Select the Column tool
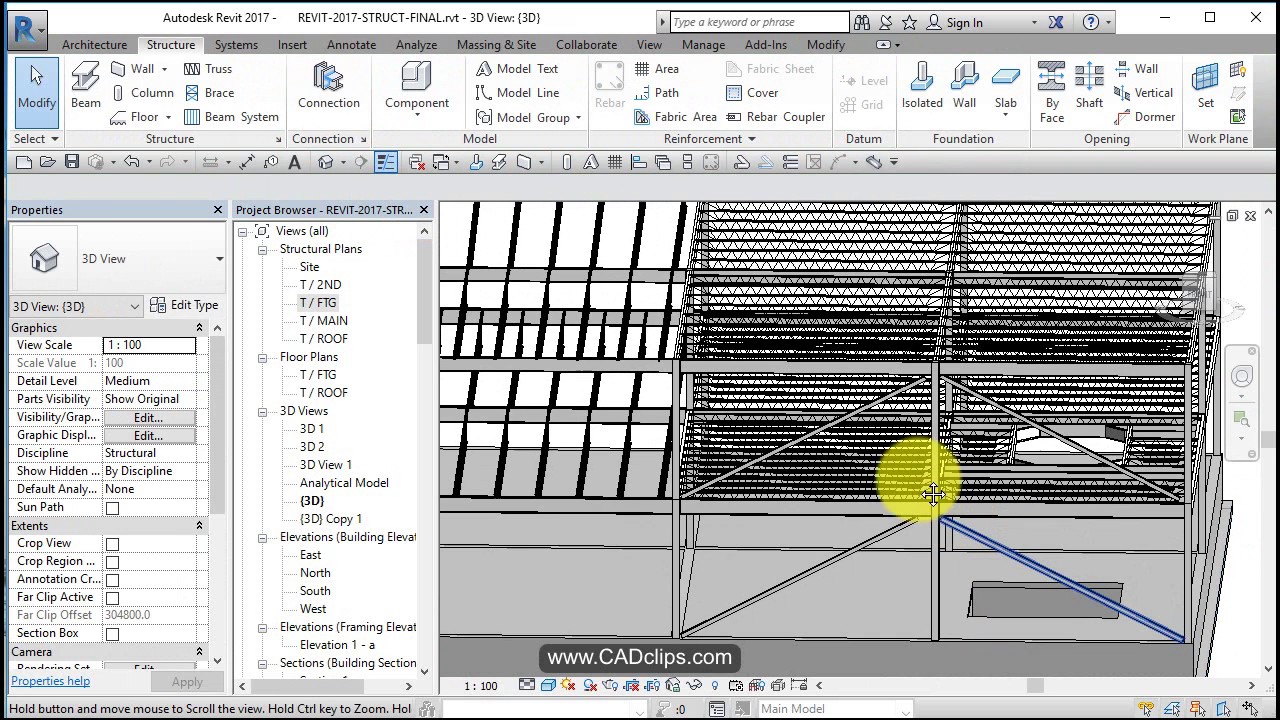Image resolution: width=1280 pixels, height=720 pixels. click(142, 93)
